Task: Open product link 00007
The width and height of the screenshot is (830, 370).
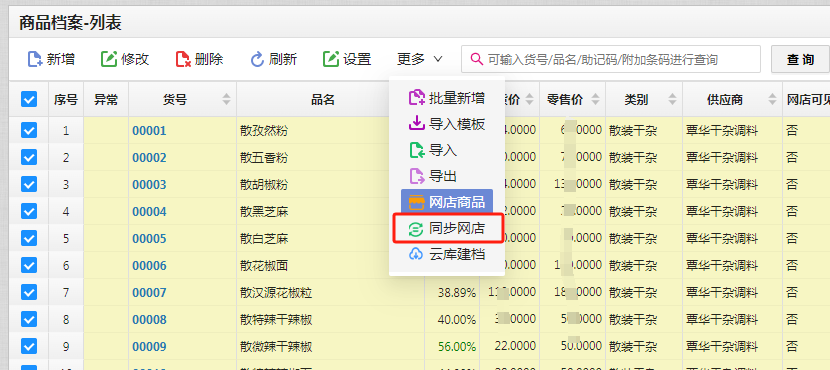Action: point(149,293)
